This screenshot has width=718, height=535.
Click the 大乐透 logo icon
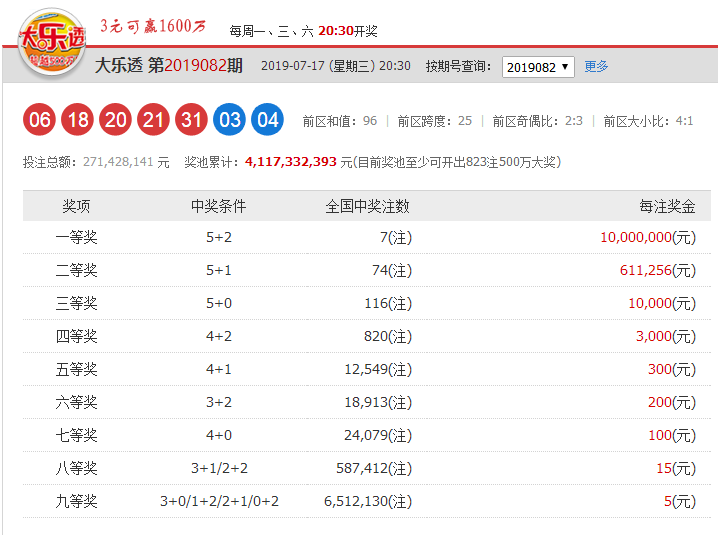(52, 44)
